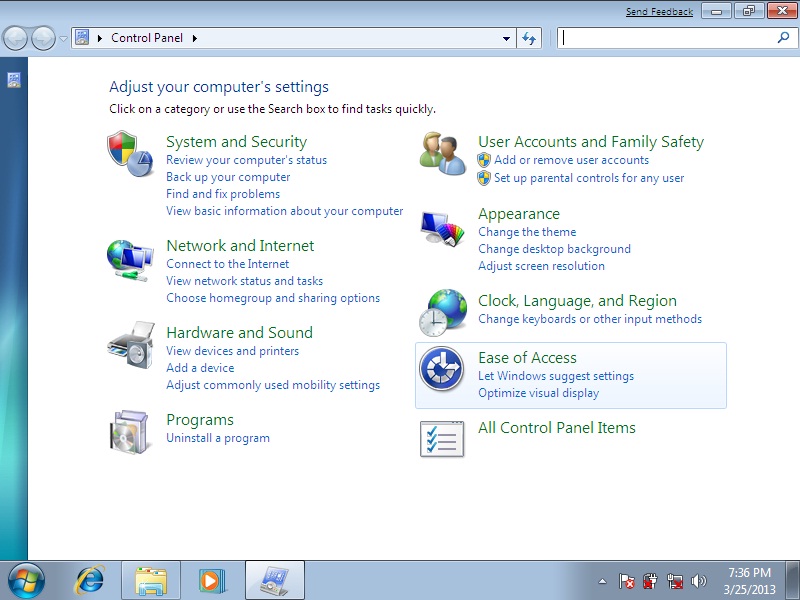The height and width of the screenshot is (600, 800).
Task: Open the Network and Internet category
Action: [x=240, y=245]
